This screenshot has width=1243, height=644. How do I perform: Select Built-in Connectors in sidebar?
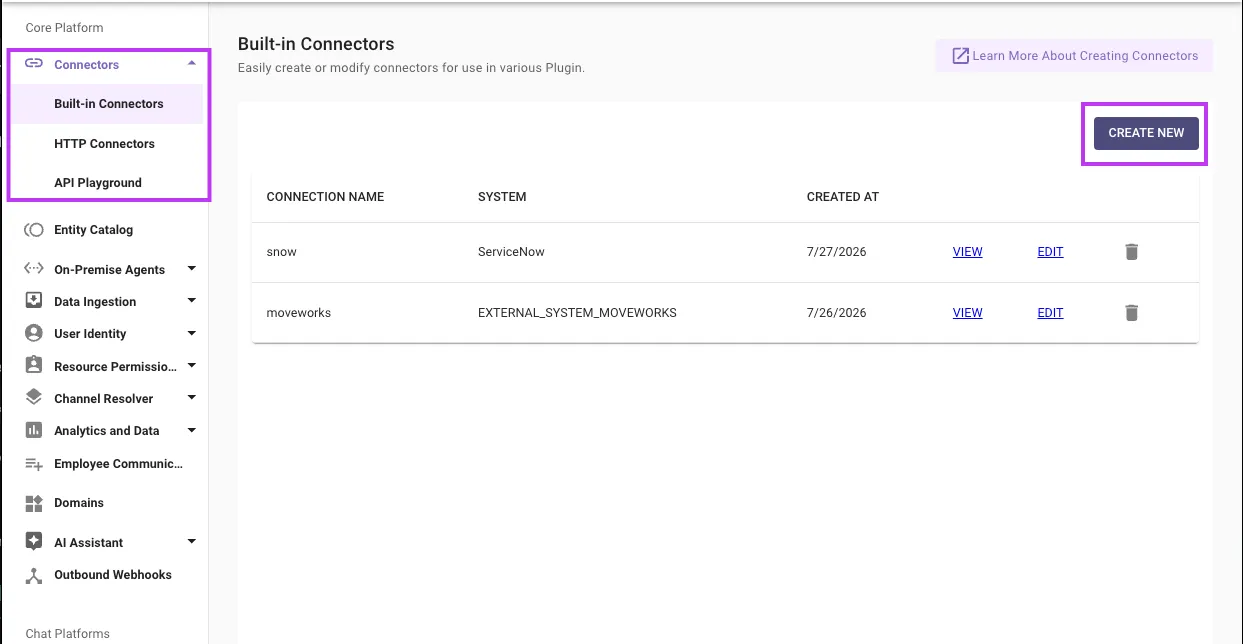point(108,104)
